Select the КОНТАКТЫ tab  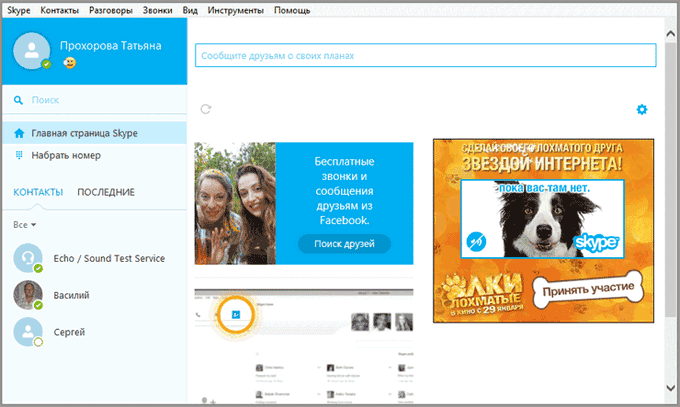point(38,192)
